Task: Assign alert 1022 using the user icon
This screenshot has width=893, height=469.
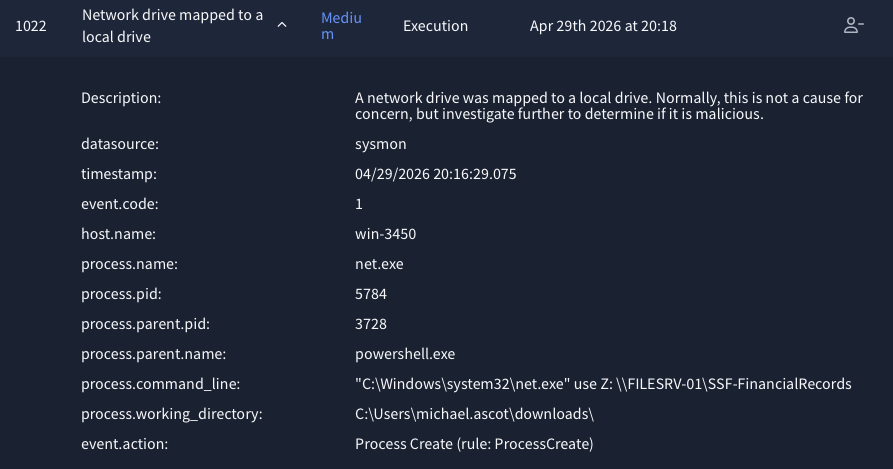Action: (x=853, y=26)
